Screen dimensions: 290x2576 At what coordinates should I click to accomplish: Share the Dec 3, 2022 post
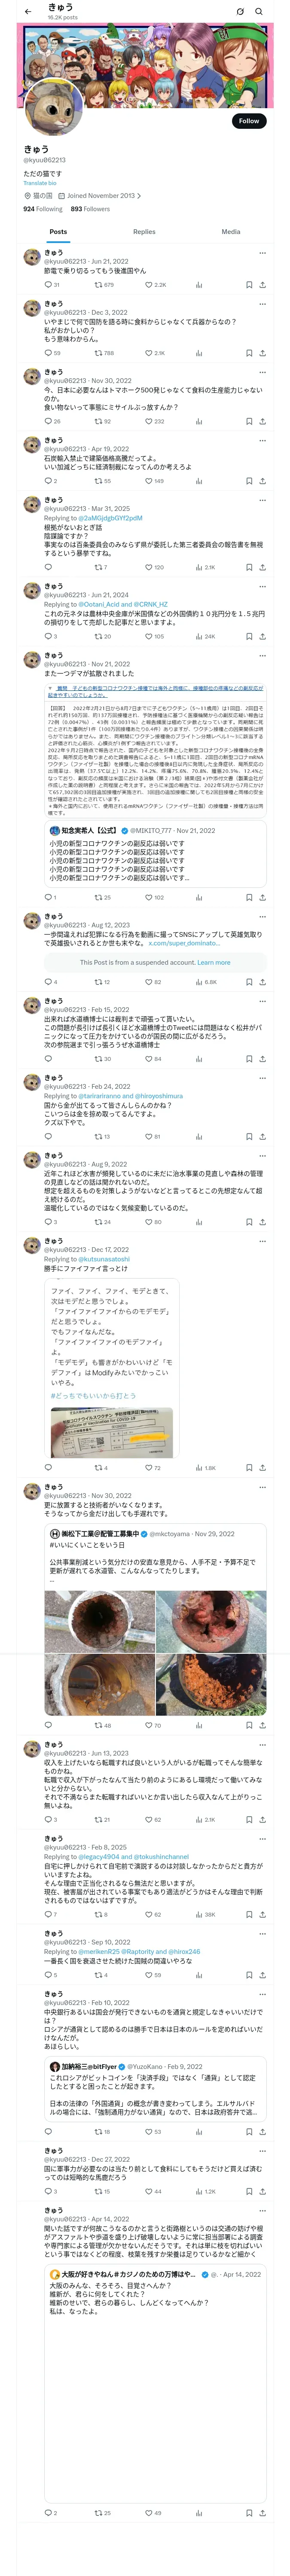[263, 353]
